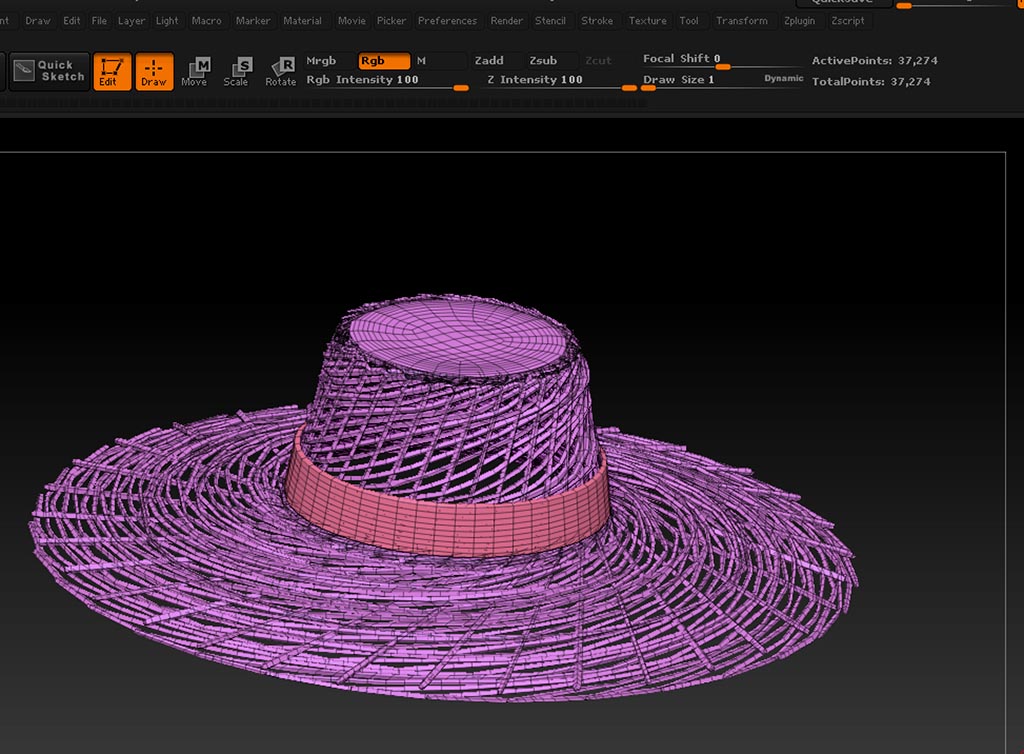Click the Z Intensity slider
Screen dimensions: 1024x754
pos(561,80)
